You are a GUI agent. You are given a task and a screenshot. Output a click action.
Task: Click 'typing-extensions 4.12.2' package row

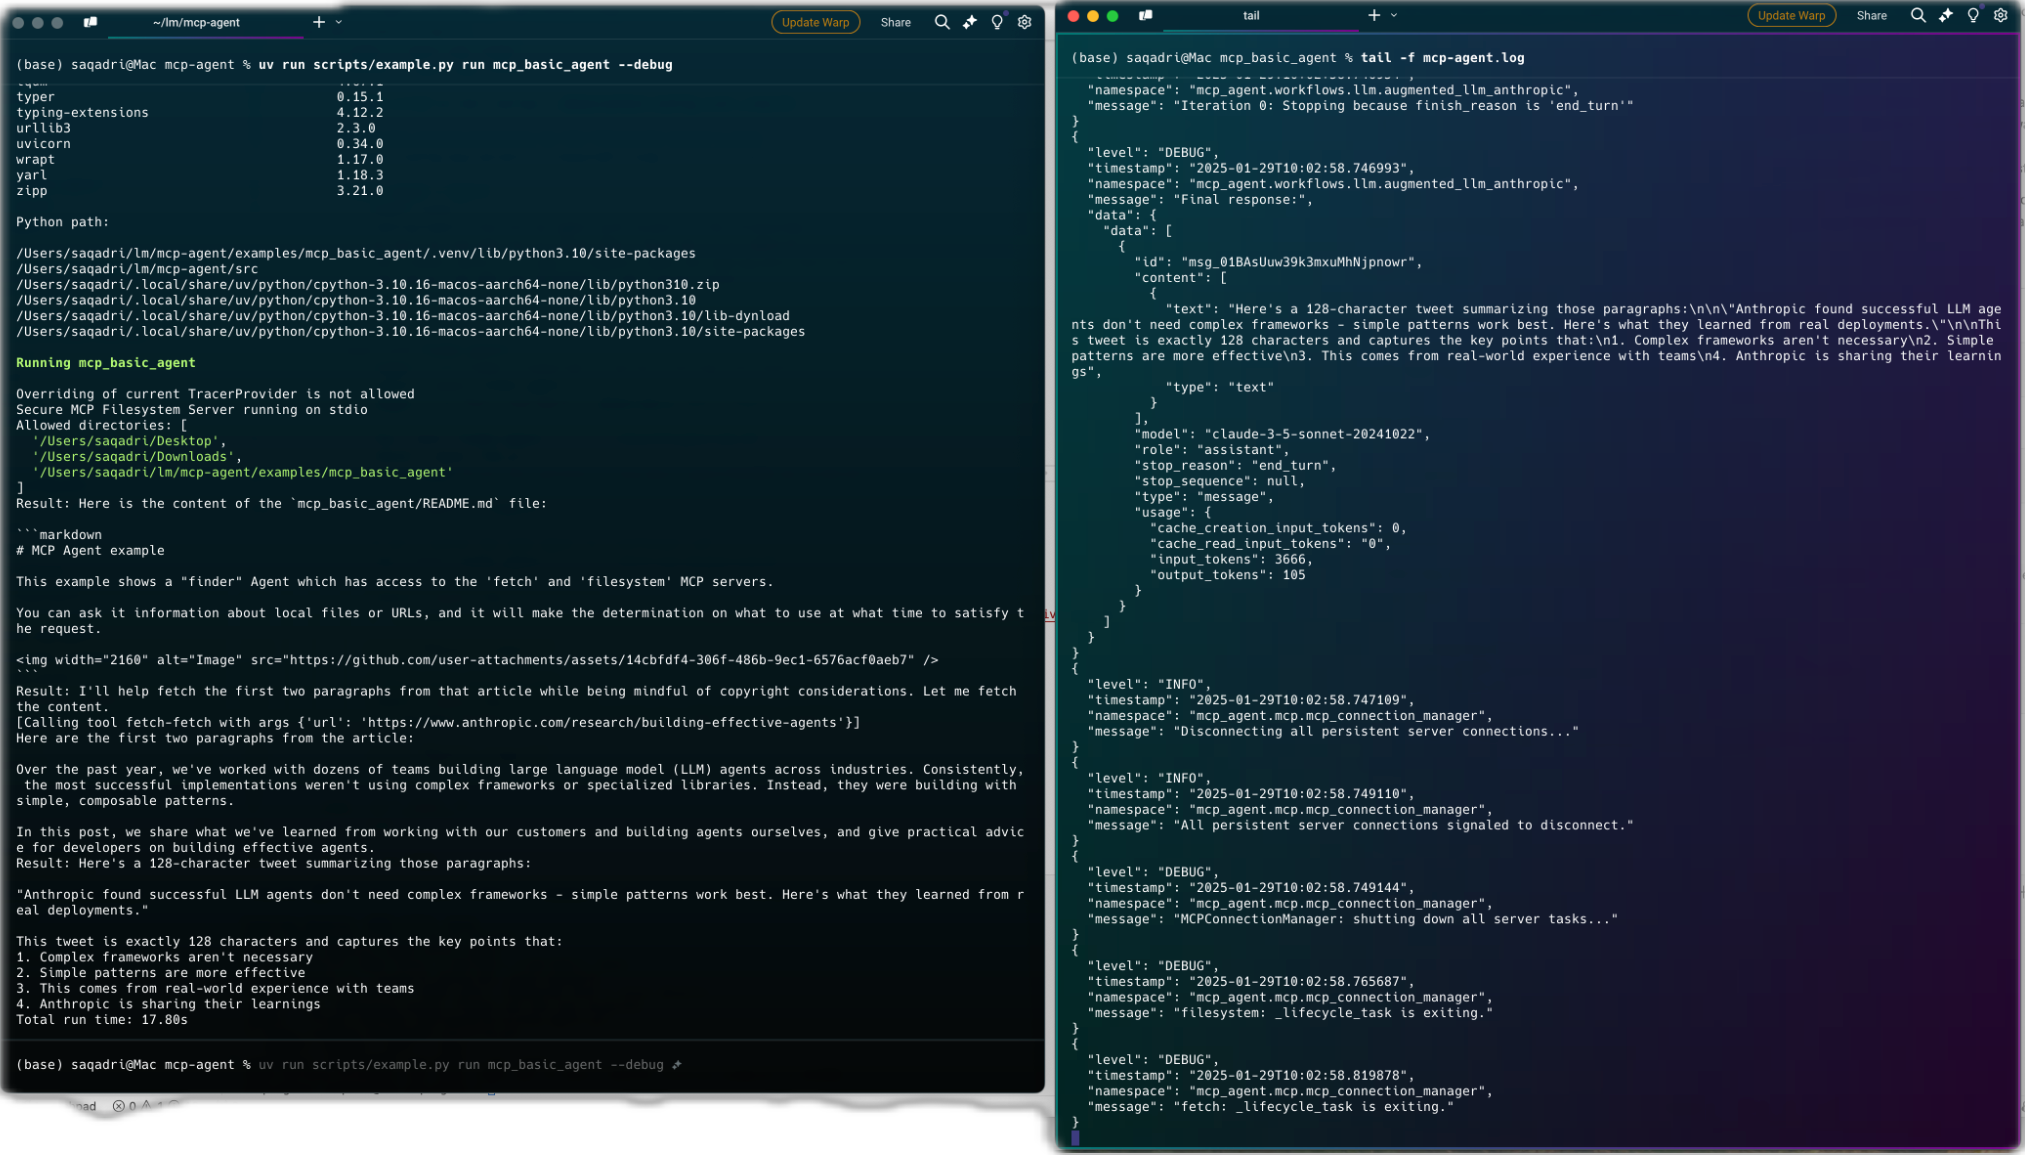click(200, 113)
